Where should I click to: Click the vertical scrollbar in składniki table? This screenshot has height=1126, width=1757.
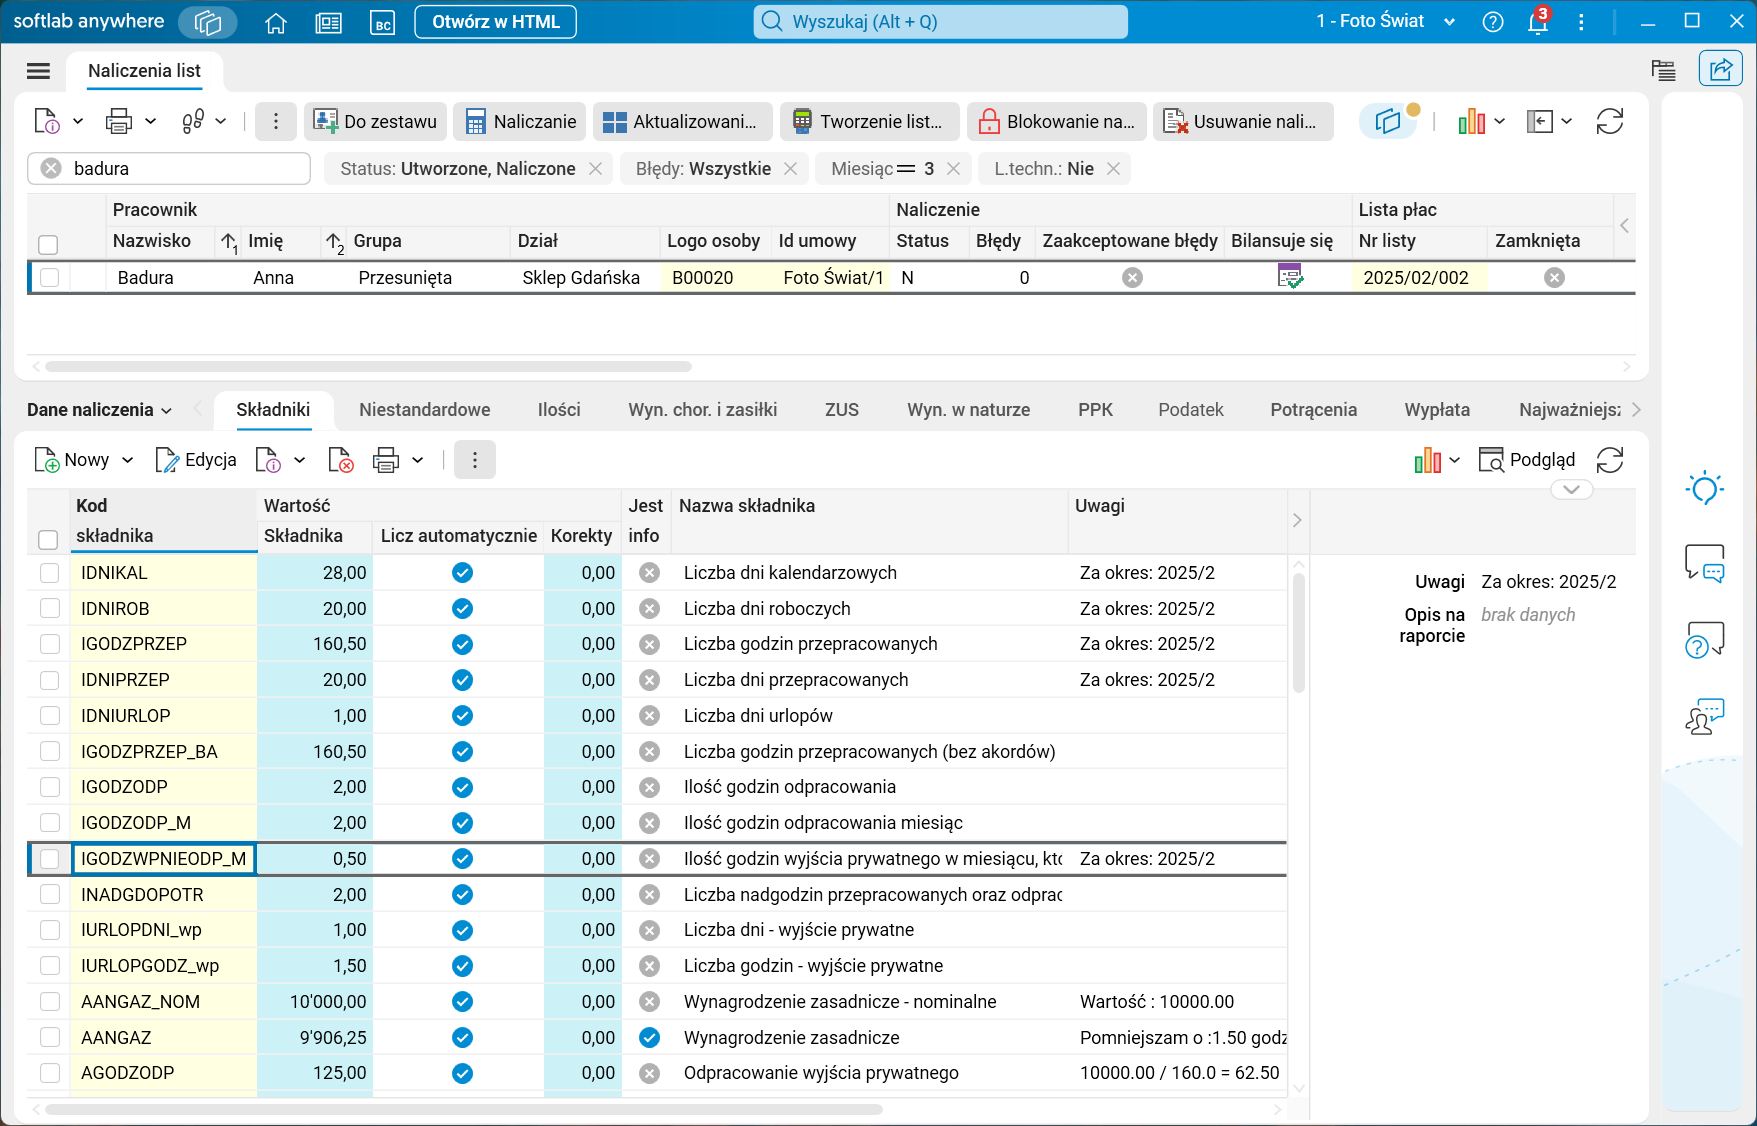pyautogui.click(x=1299, y=630)
